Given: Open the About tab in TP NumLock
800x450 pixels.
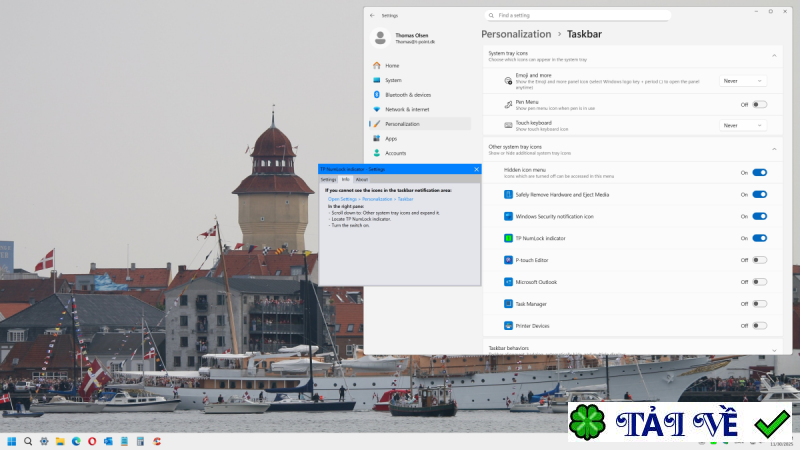Looking at the screenshot, I should 362,180.
